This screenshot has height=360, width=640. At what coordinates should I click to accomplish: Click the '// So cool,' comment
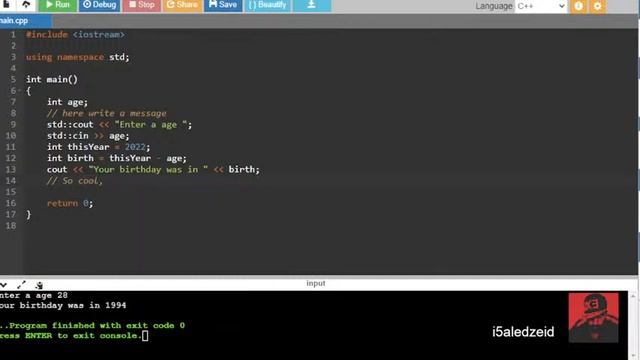click(x=75, y=180)
